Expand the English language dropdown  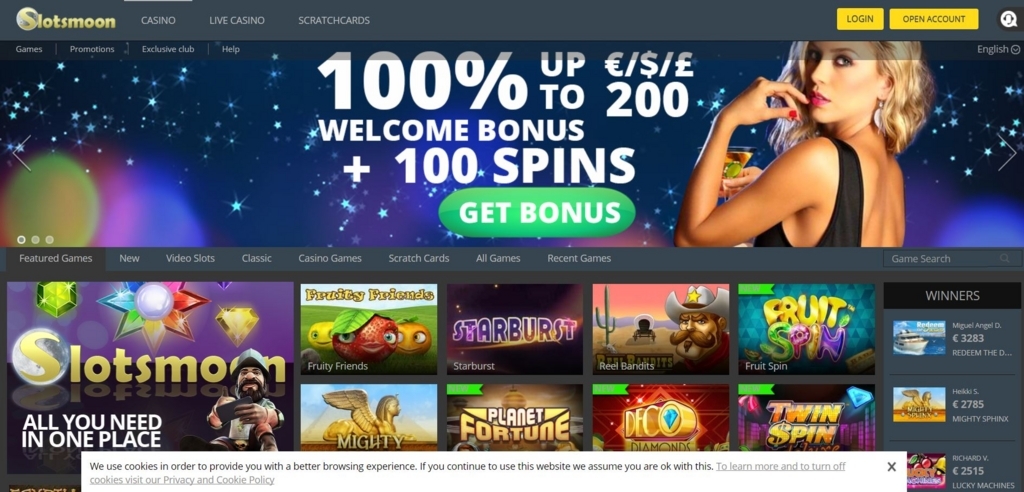999,49
